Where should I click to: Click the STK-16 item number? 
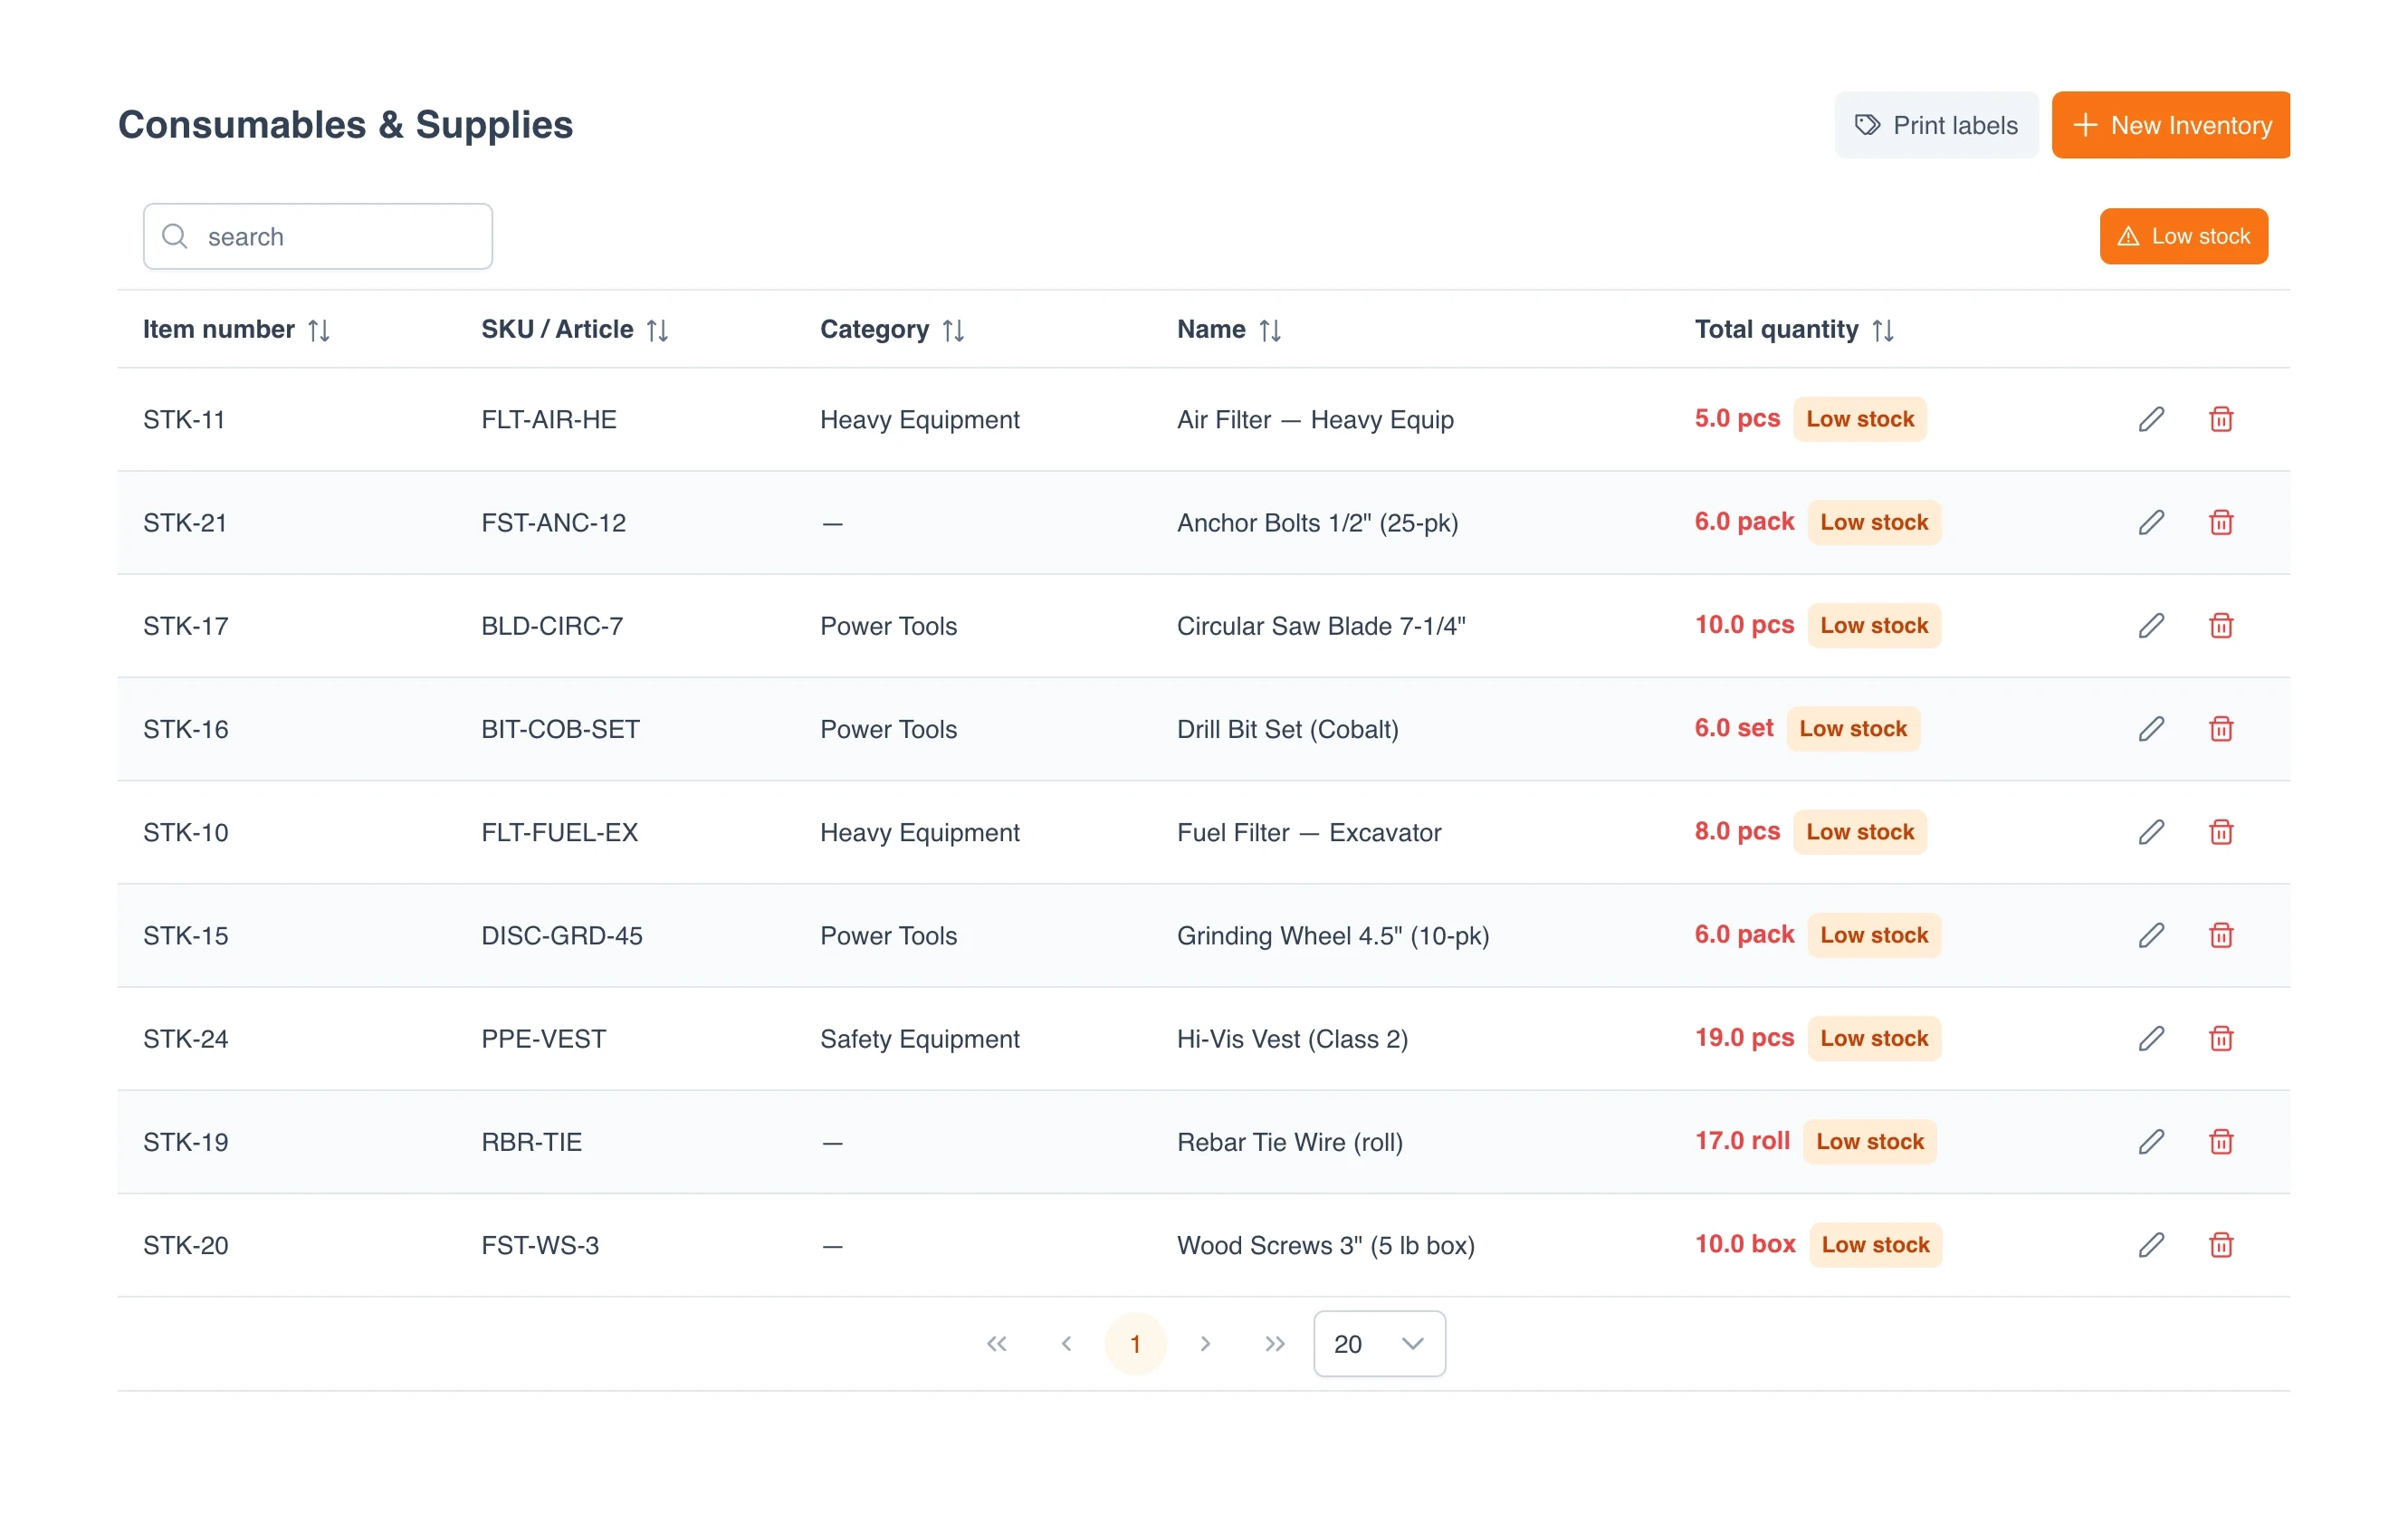pyautogui.click(x=185, y=728)
